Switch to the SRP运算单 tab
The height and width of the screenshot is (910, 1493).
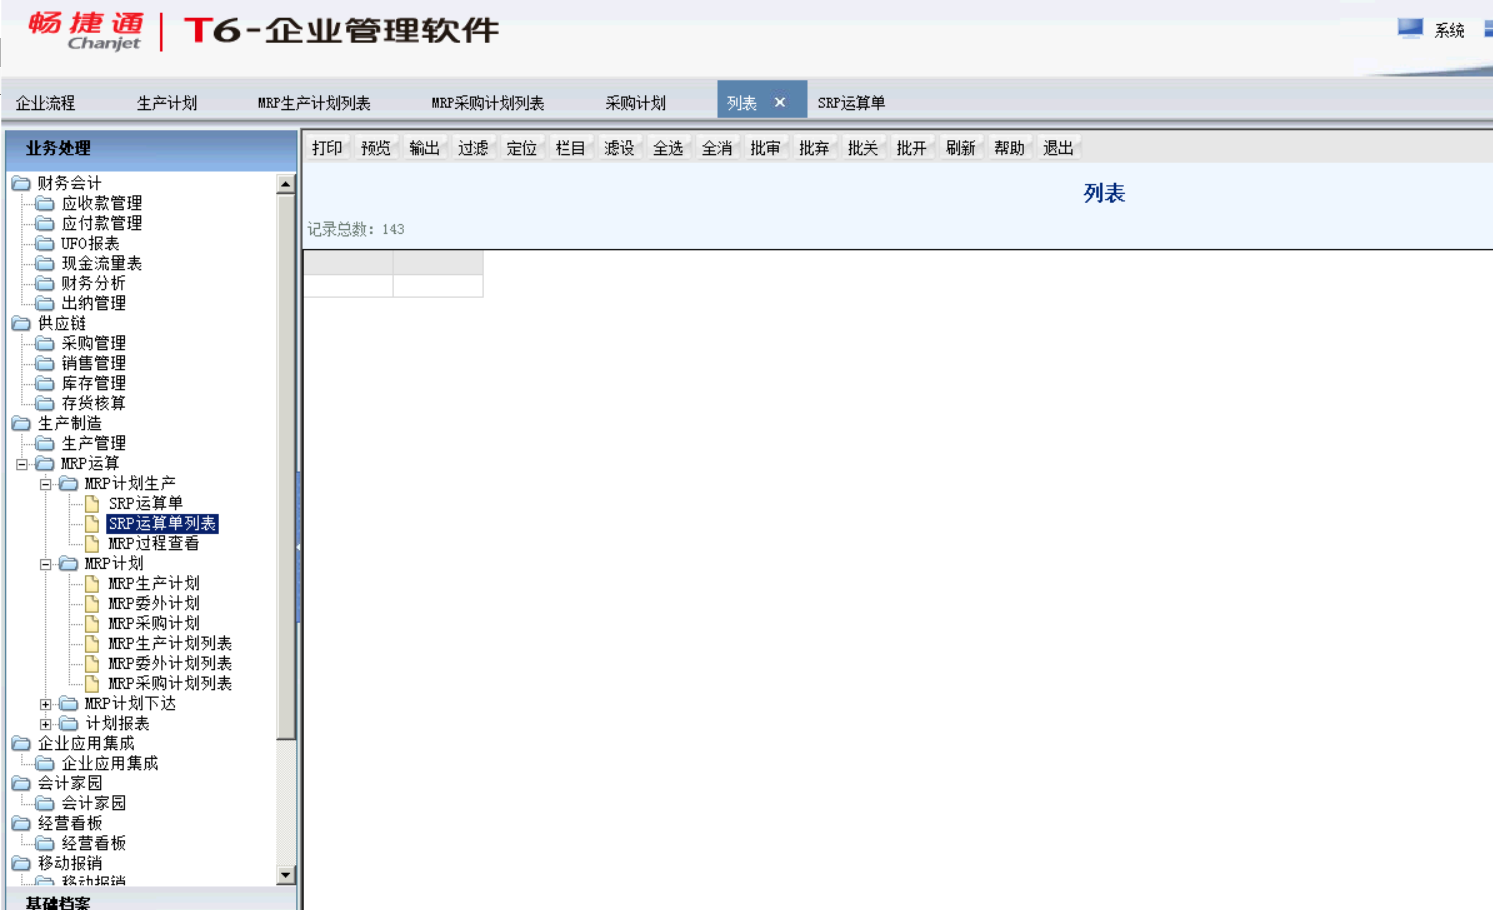click(851, 103)
